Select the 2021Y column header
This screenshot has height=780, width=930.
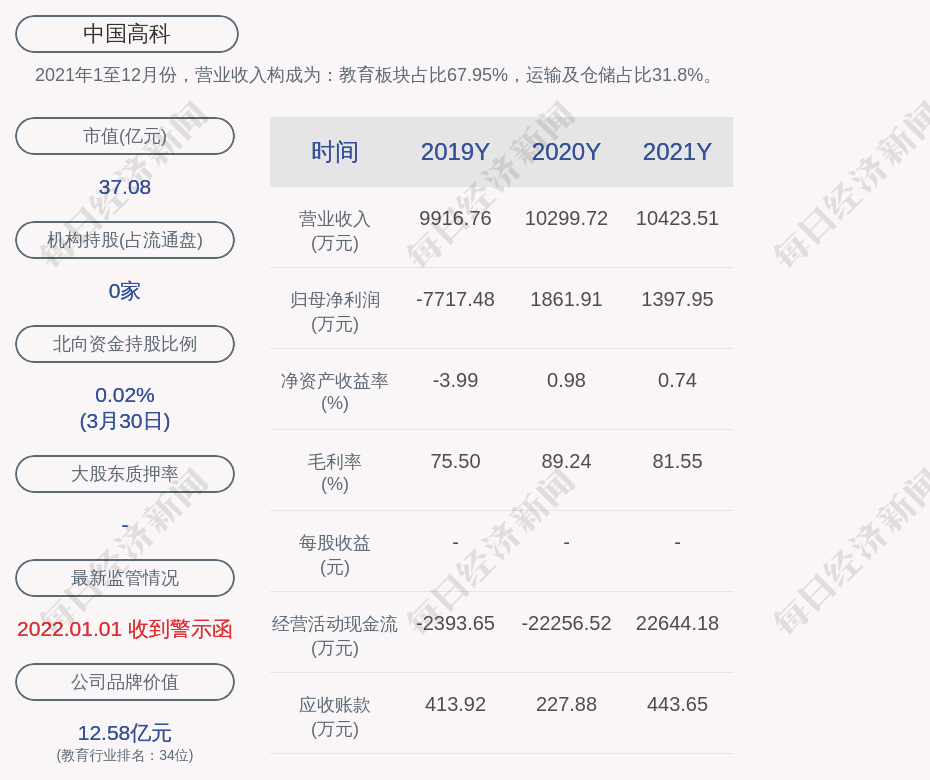tap(677, 152)
